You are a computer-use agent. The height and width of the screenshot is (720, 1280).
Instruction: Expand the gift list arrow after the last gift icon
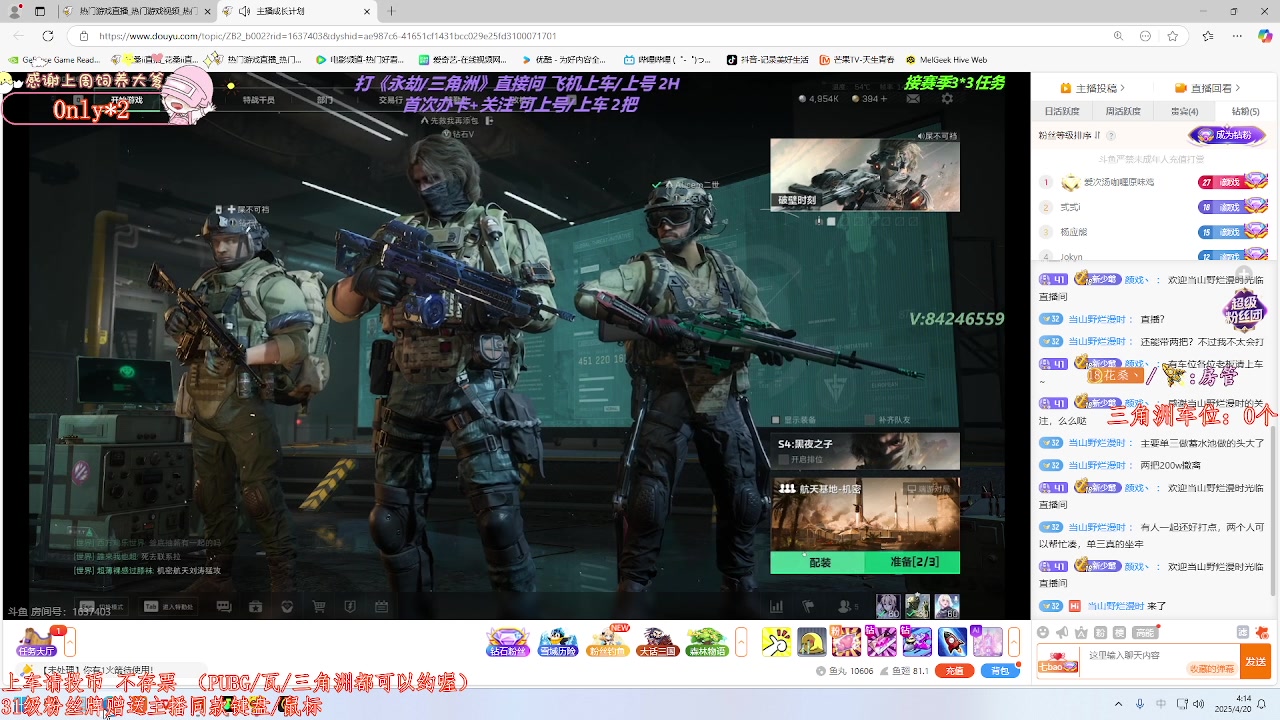click(1014, 642)
